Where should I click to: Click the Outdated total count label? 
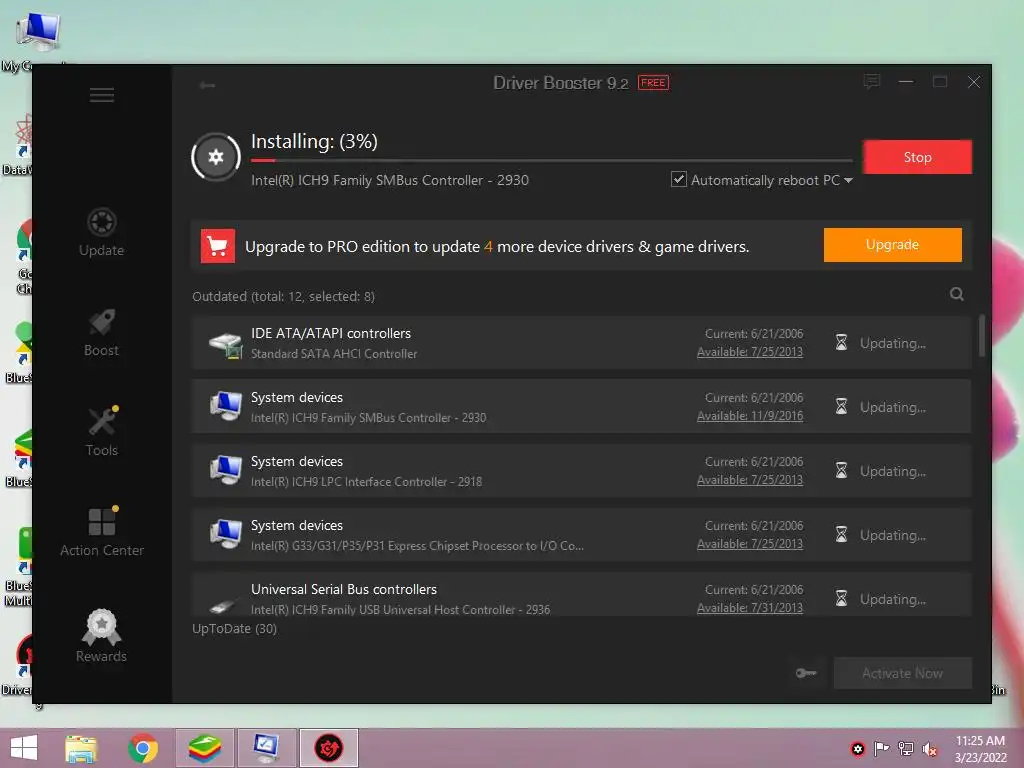283,296
